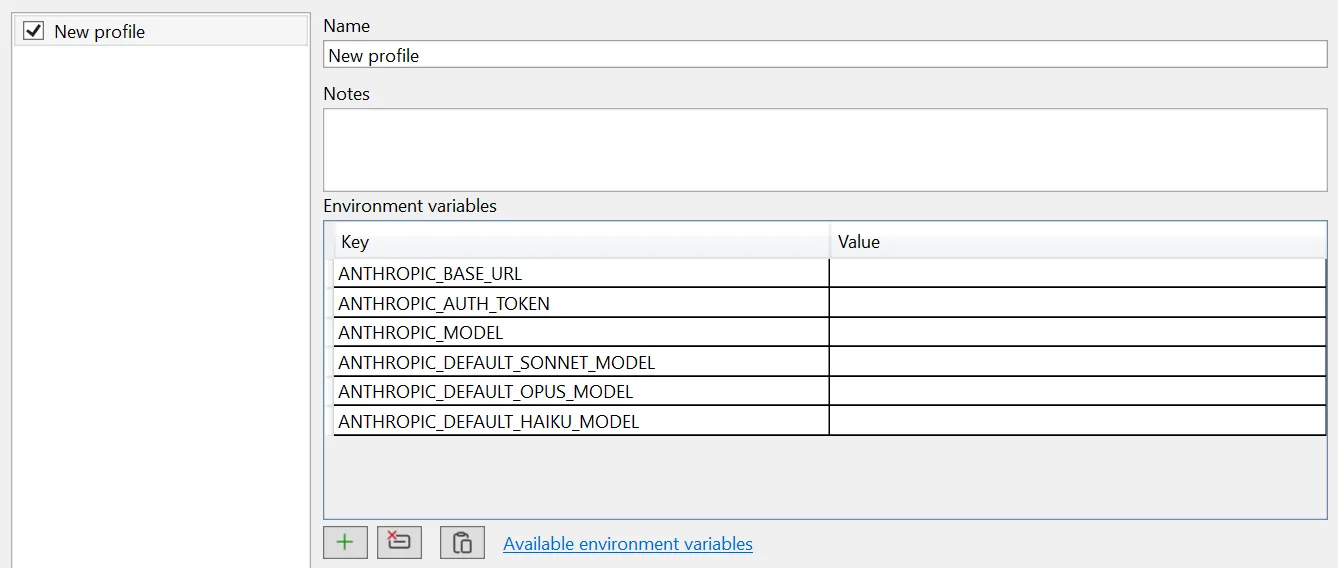Image resolution: width=1338 pixels, height=568 pixels.
Task: Select the New profile list entry
Action: [161, 31]
